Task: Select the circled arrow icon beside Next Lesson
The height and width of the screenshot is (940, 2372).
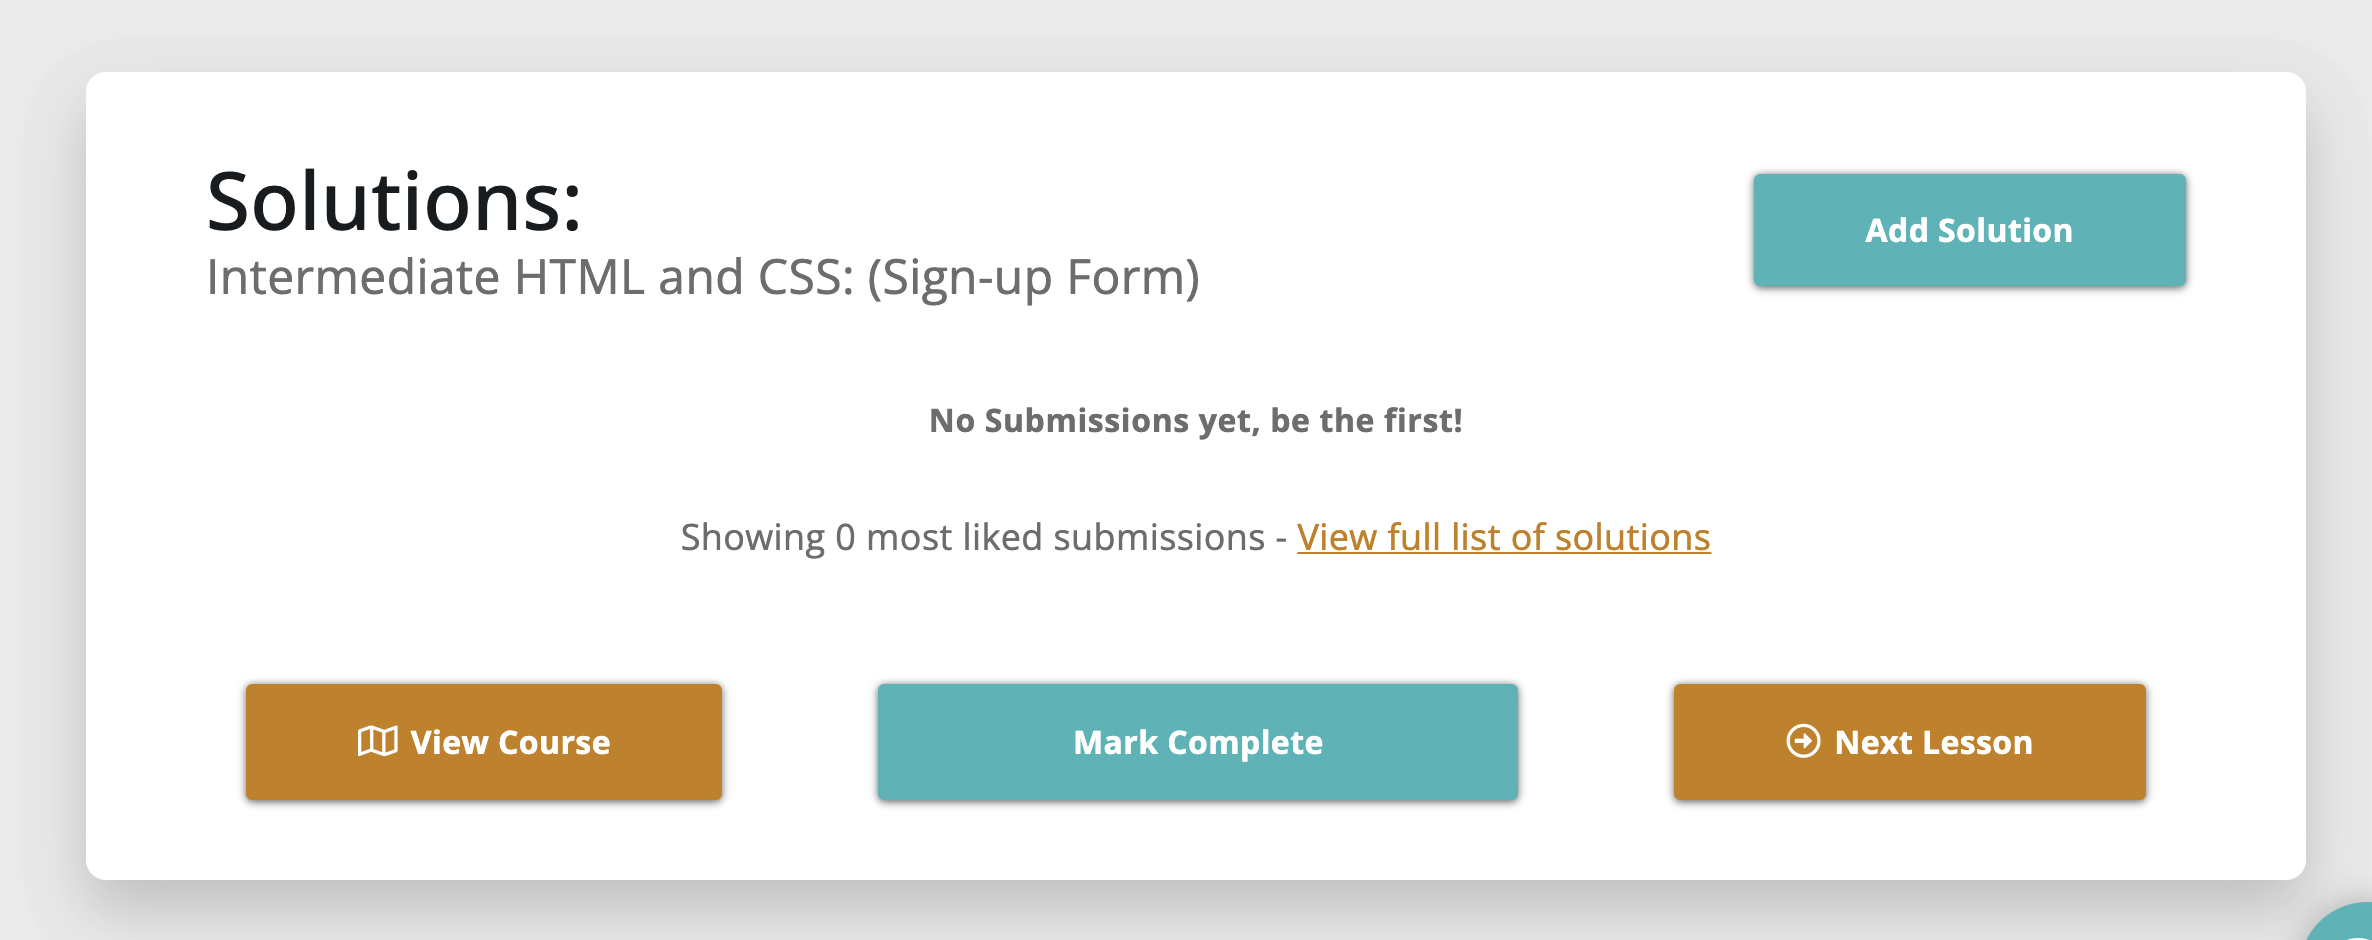Action: coord(1803,742)
